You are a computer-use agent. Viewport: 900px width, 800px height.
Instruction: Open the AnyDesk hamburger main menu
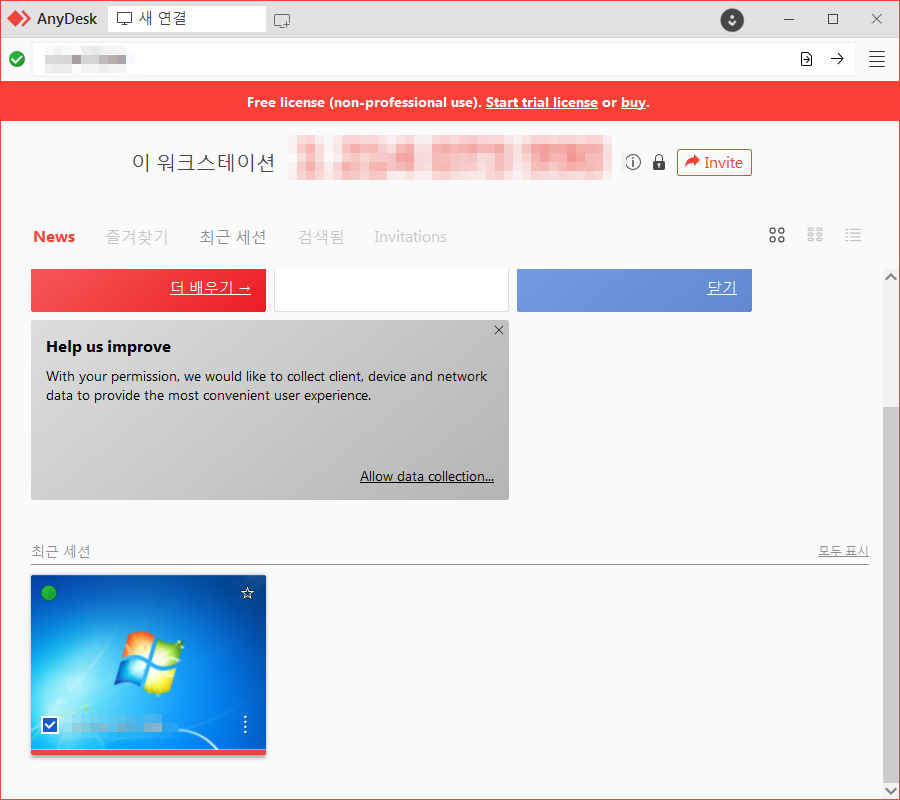click(877, 59)
